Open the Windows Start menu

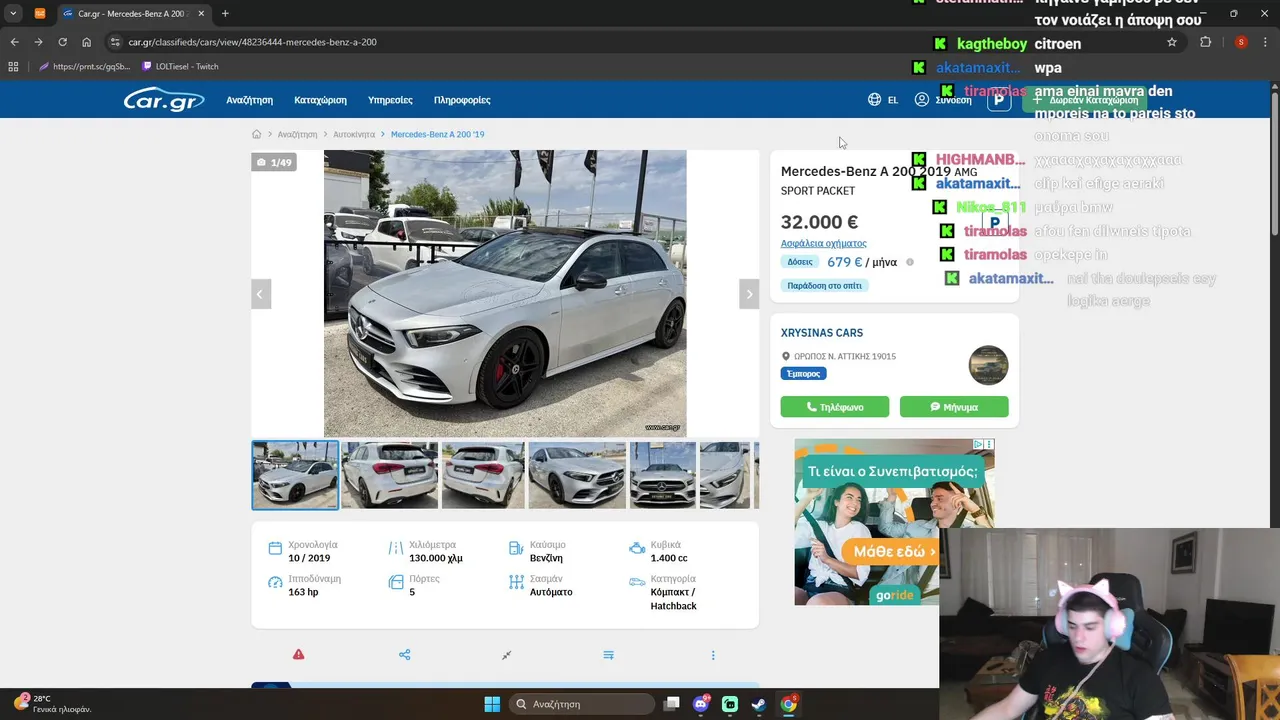pyautogui.click(x=492, y=704)
